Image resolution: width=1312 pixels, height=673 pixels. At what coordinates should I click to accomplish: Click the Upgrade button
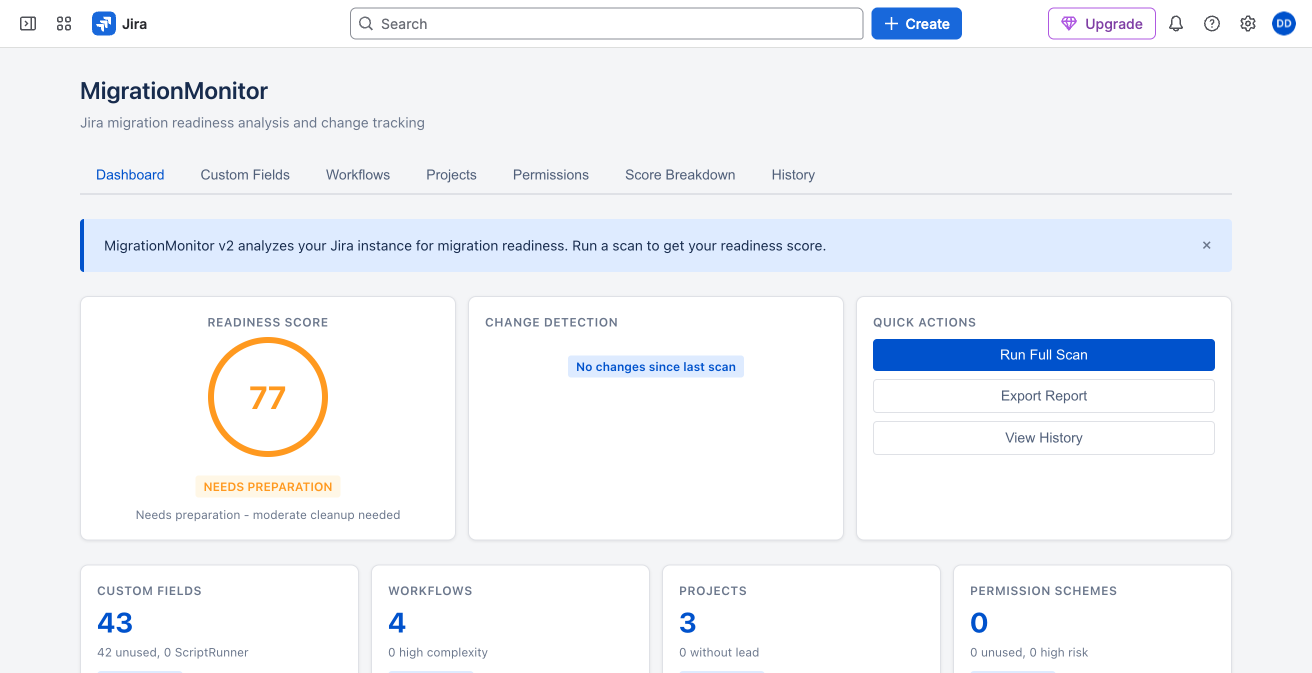(1101, 23)
